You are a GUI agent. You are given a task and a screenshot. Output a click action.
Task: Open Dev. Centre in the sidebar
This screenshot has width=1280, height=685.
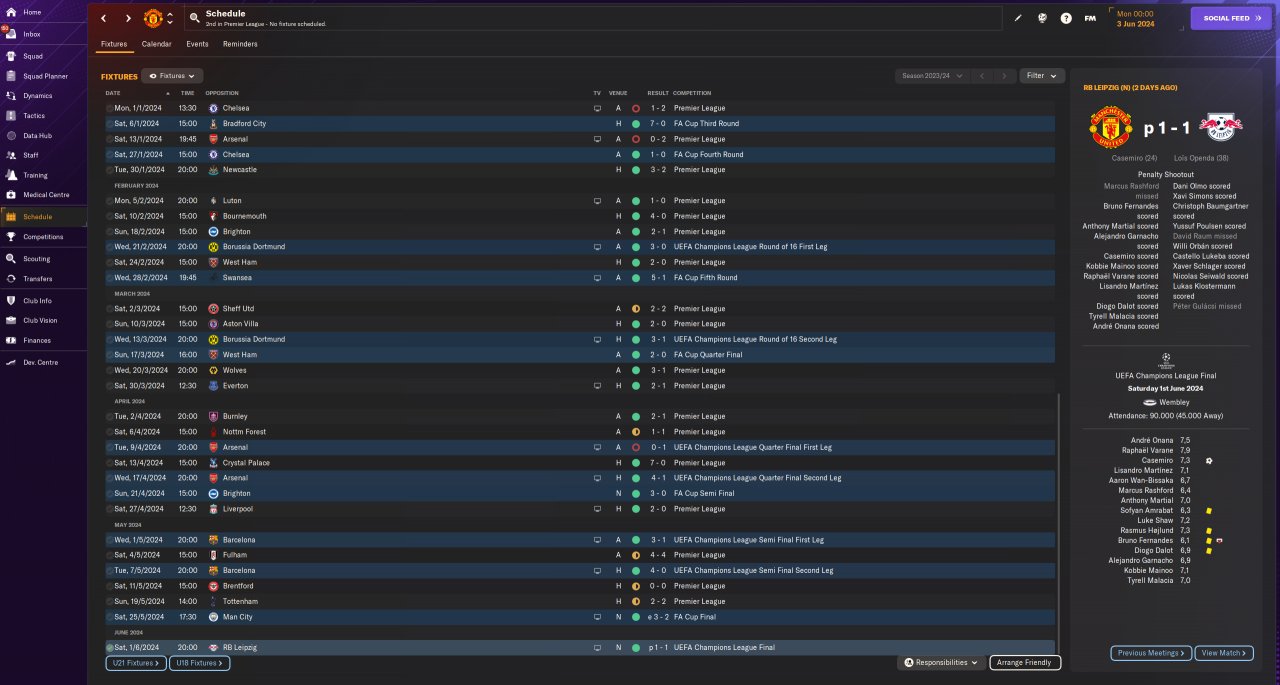(41, 362)
